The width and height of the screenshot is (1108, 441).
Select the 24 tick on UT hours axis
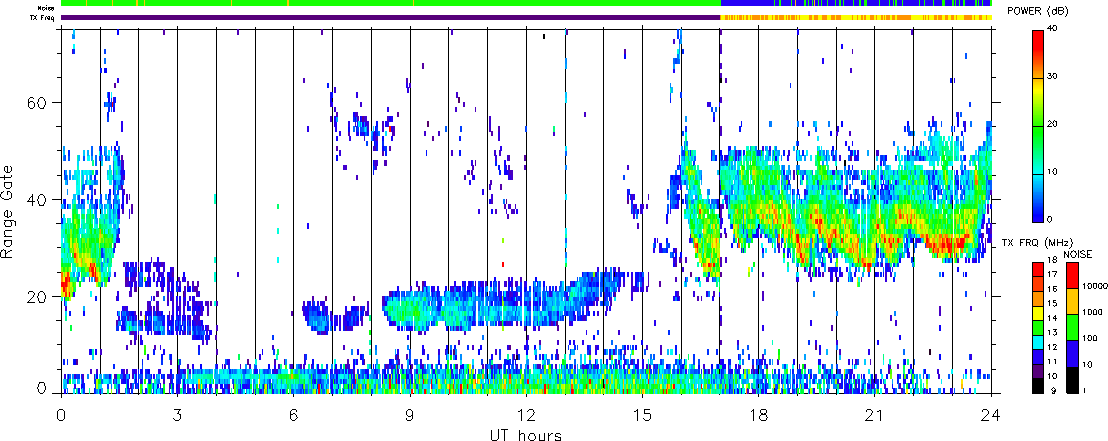(x=991, y=414)
